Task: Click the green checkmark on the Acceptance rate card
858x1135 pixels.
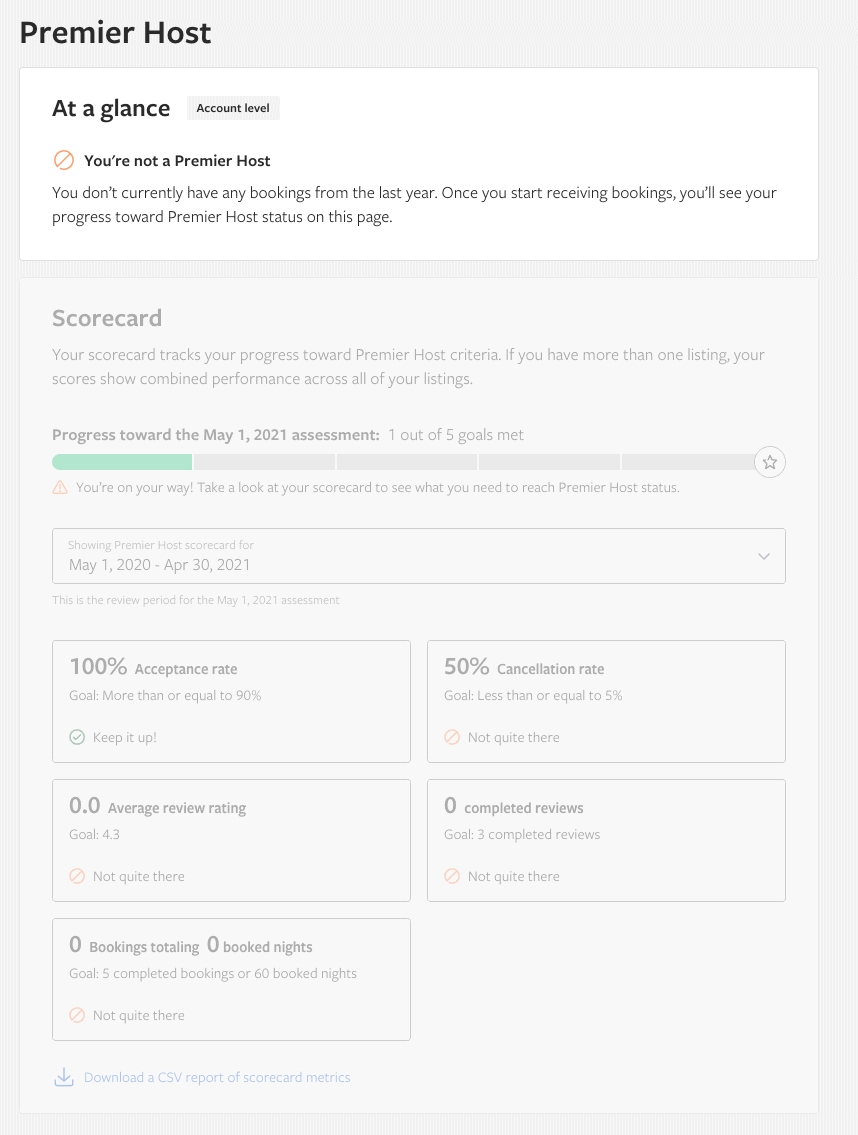Action: 77,737
